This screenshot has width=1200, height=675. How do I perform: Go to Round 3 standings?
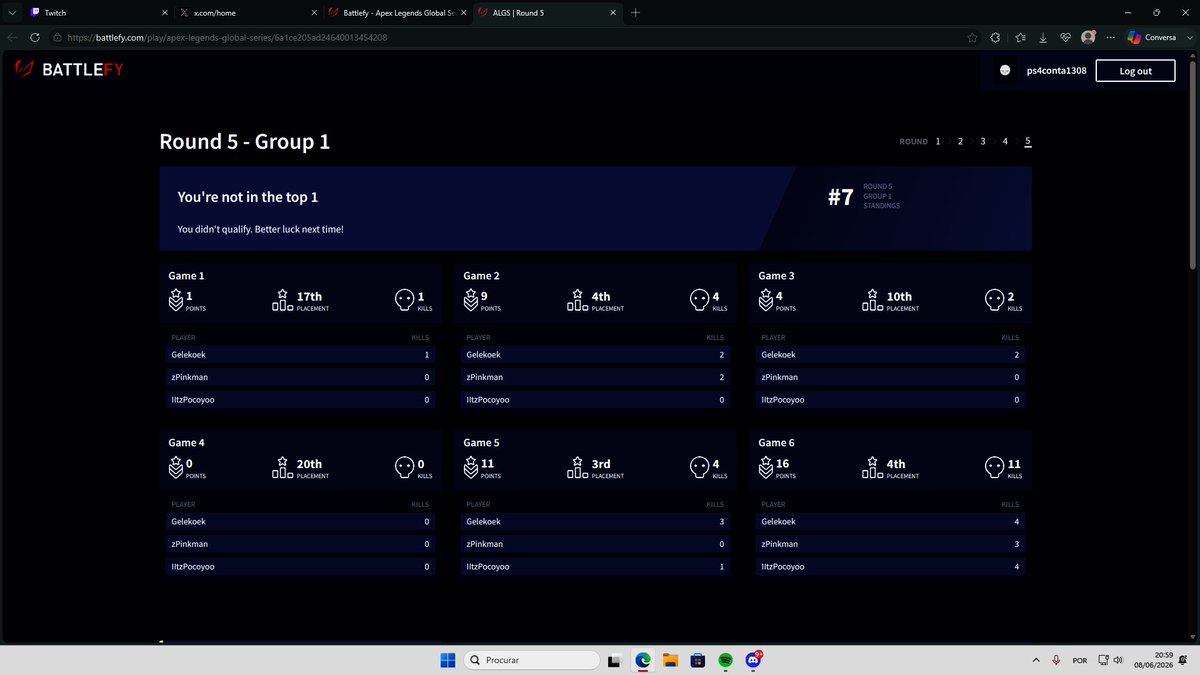[983, 142]
